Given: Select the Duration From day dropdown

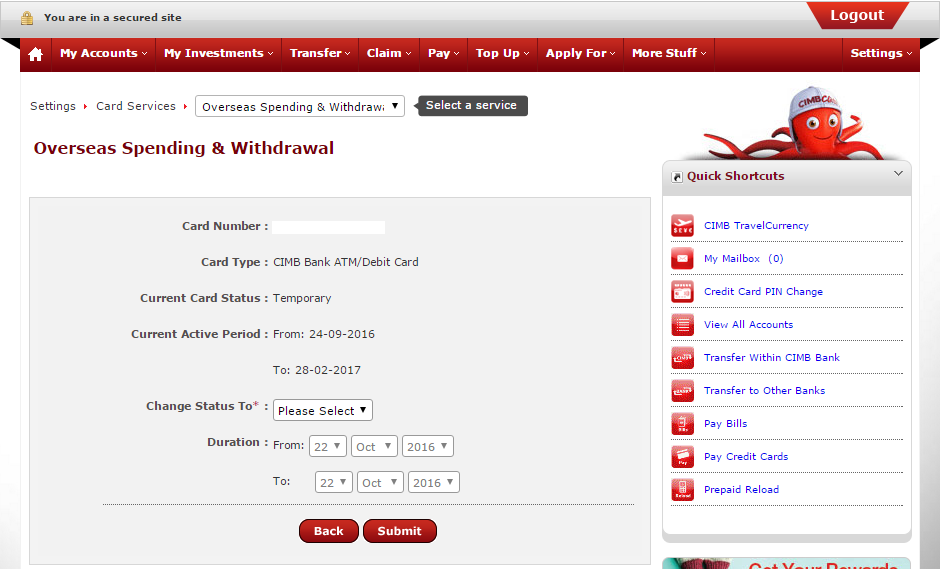Looking at the screenshot, I should pyautogui.click(x=328, y=446).
